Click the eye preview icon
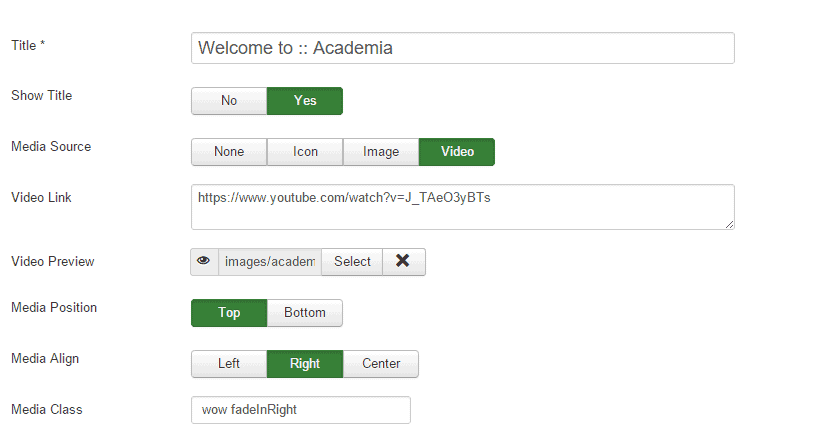Screen dimensions: 837x433 [x=204, y=262]
